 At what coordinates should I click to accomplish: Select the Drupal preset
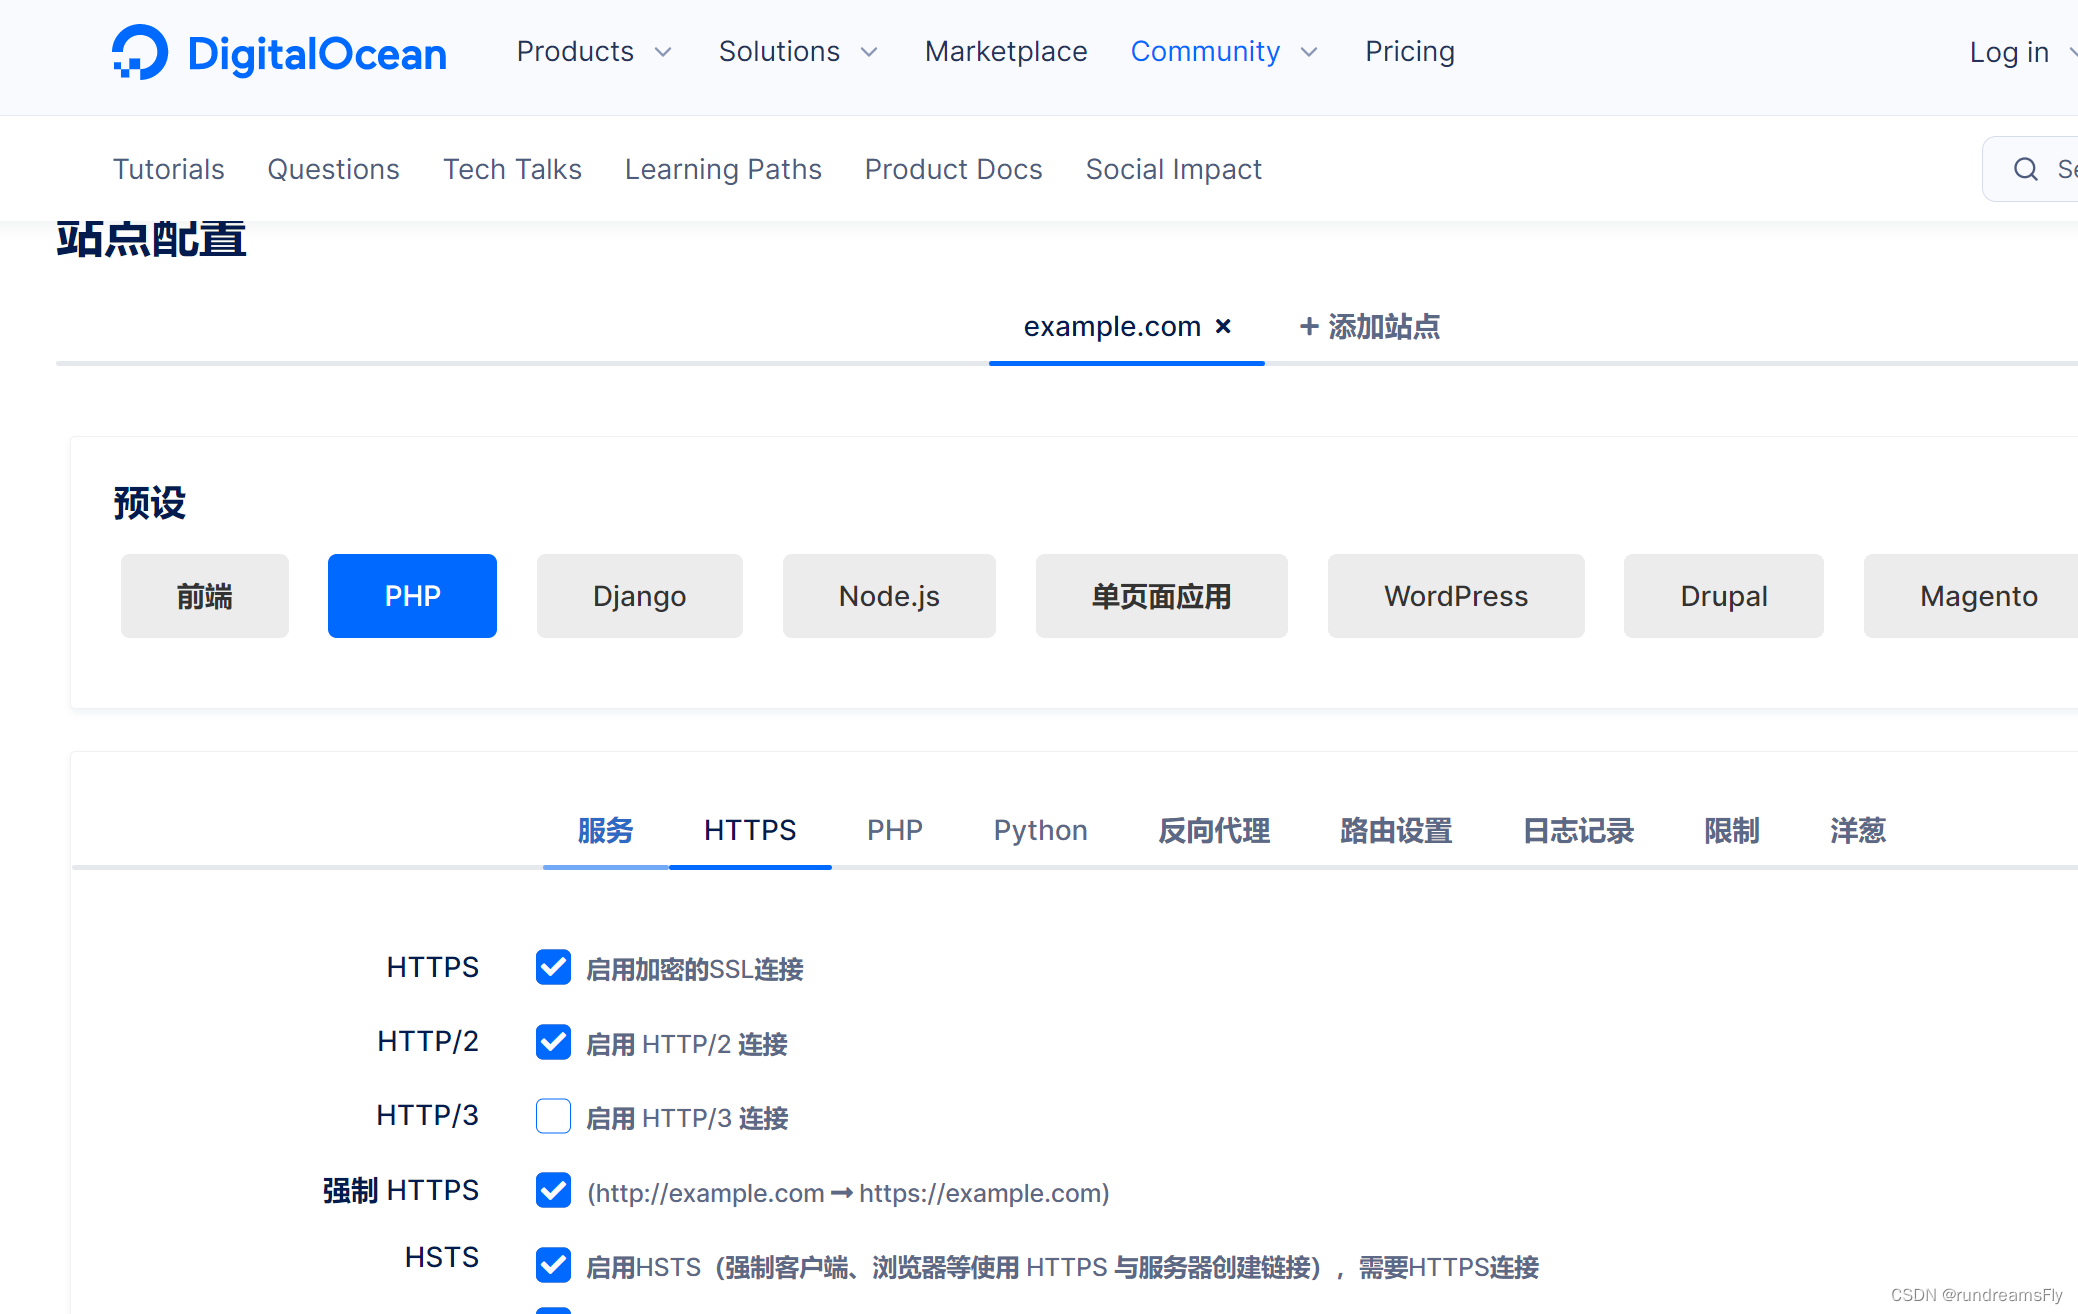pyautogui.click(x=1724, y=596)
